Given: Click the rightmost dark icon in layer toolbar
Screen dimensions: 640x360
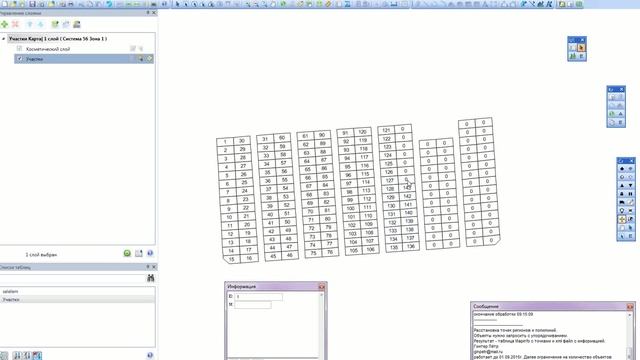Looking at the screenshot, I should click(77, 24).
